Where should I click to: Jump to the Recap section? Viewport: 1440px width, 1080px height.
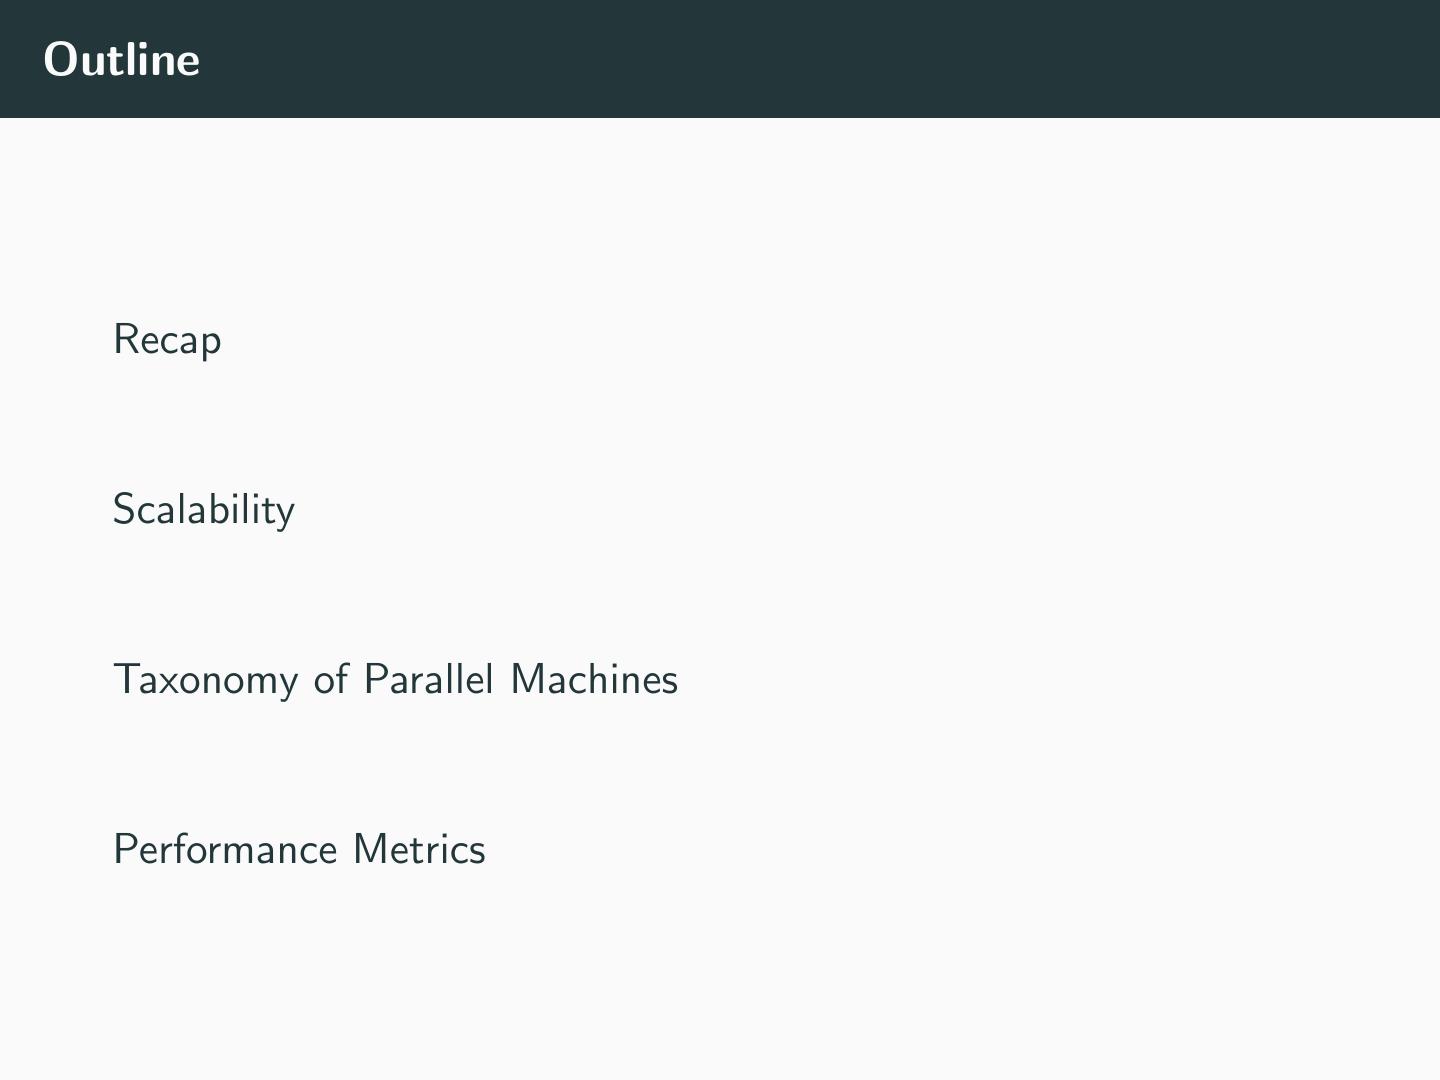(167, 340)
